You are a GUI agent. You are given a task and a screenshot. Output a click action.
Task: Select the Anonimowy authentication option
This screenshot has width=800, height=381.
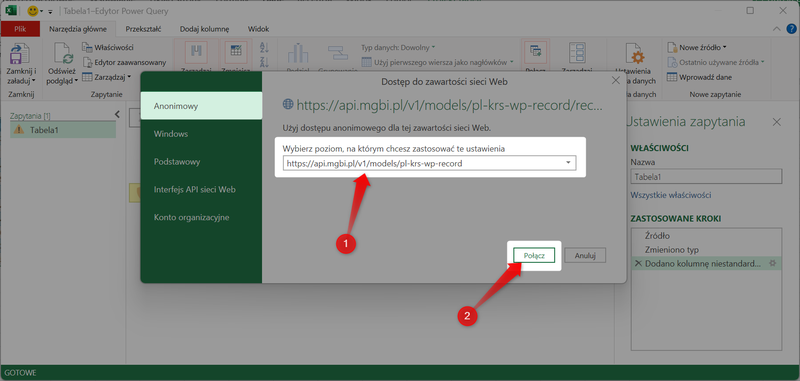[x=201, y=106]
